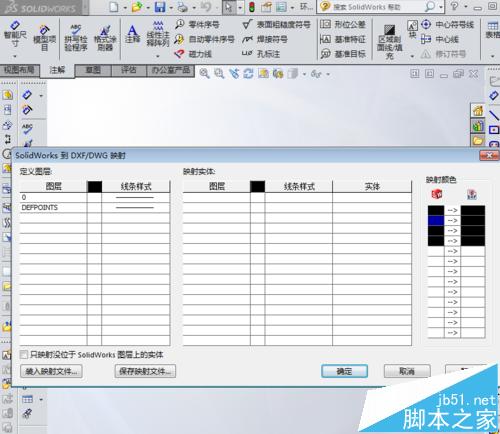
Task: Insert Centerline (中心线)
Action: coord(440,39)
